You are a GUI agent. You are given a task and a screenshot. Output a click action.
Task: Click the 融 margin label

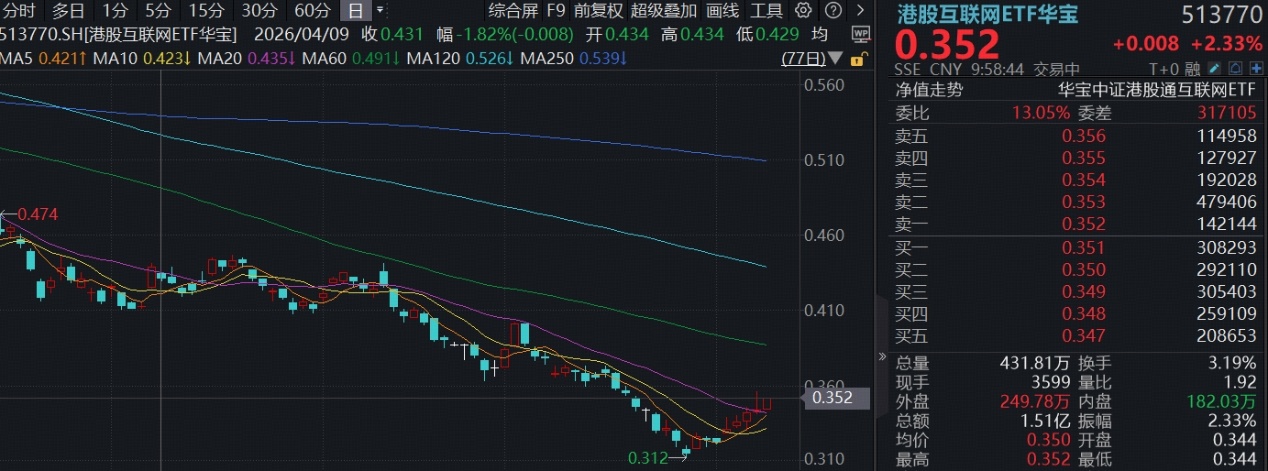[1192, 69]
